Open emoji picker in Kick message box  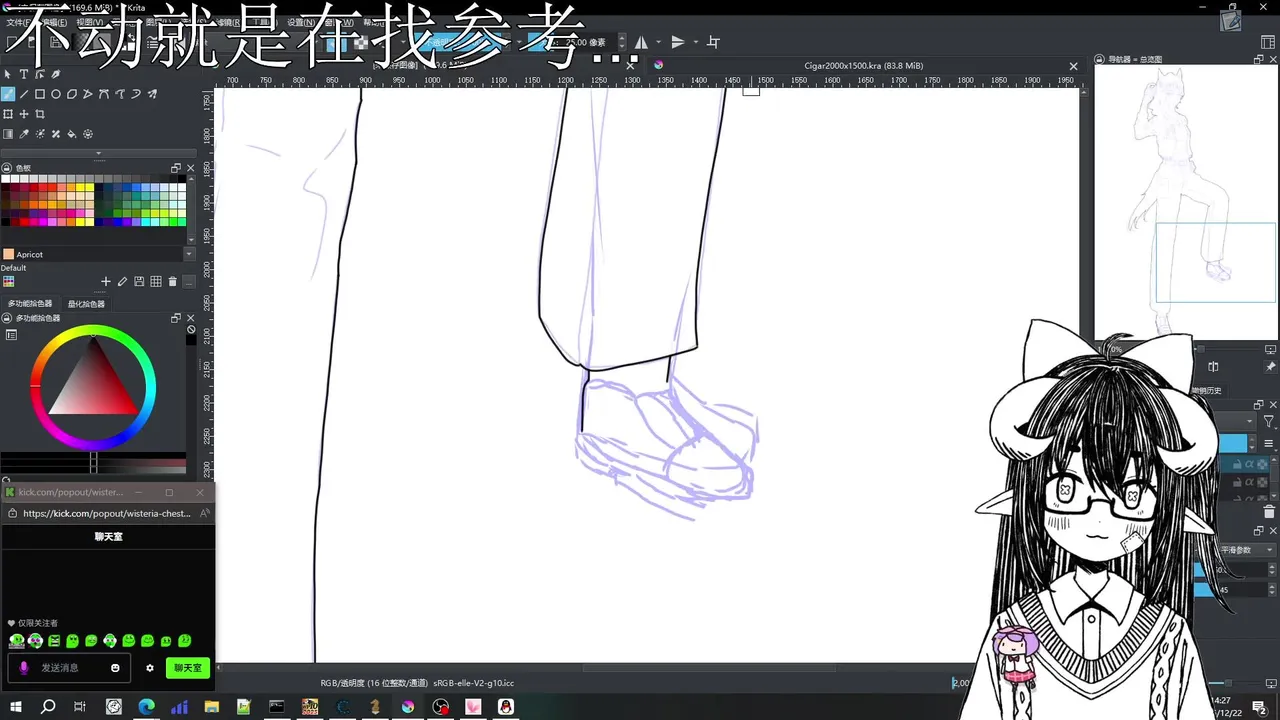(x=115, y=668)
